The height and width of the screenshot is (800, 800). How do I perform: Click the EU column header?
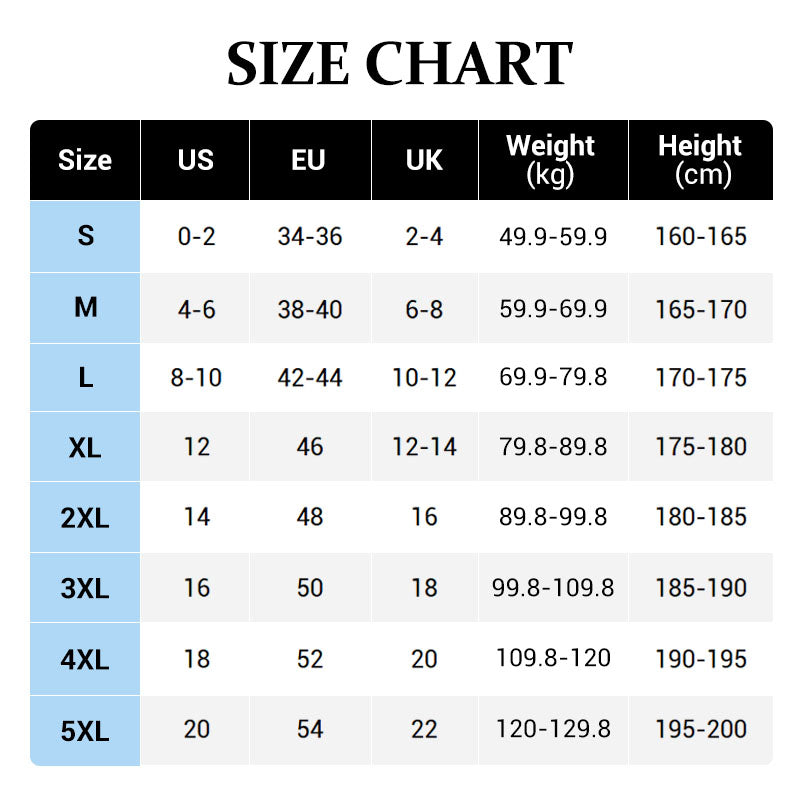tap(309, 160)
